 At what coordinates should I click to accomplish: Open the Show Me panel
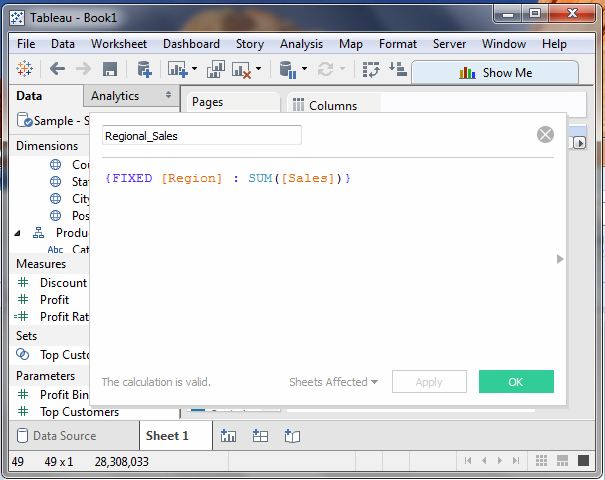click(495, 72)
